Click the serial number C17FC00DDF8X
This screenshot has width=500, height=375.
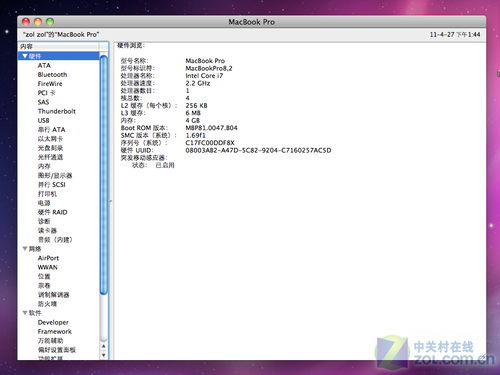210,143
